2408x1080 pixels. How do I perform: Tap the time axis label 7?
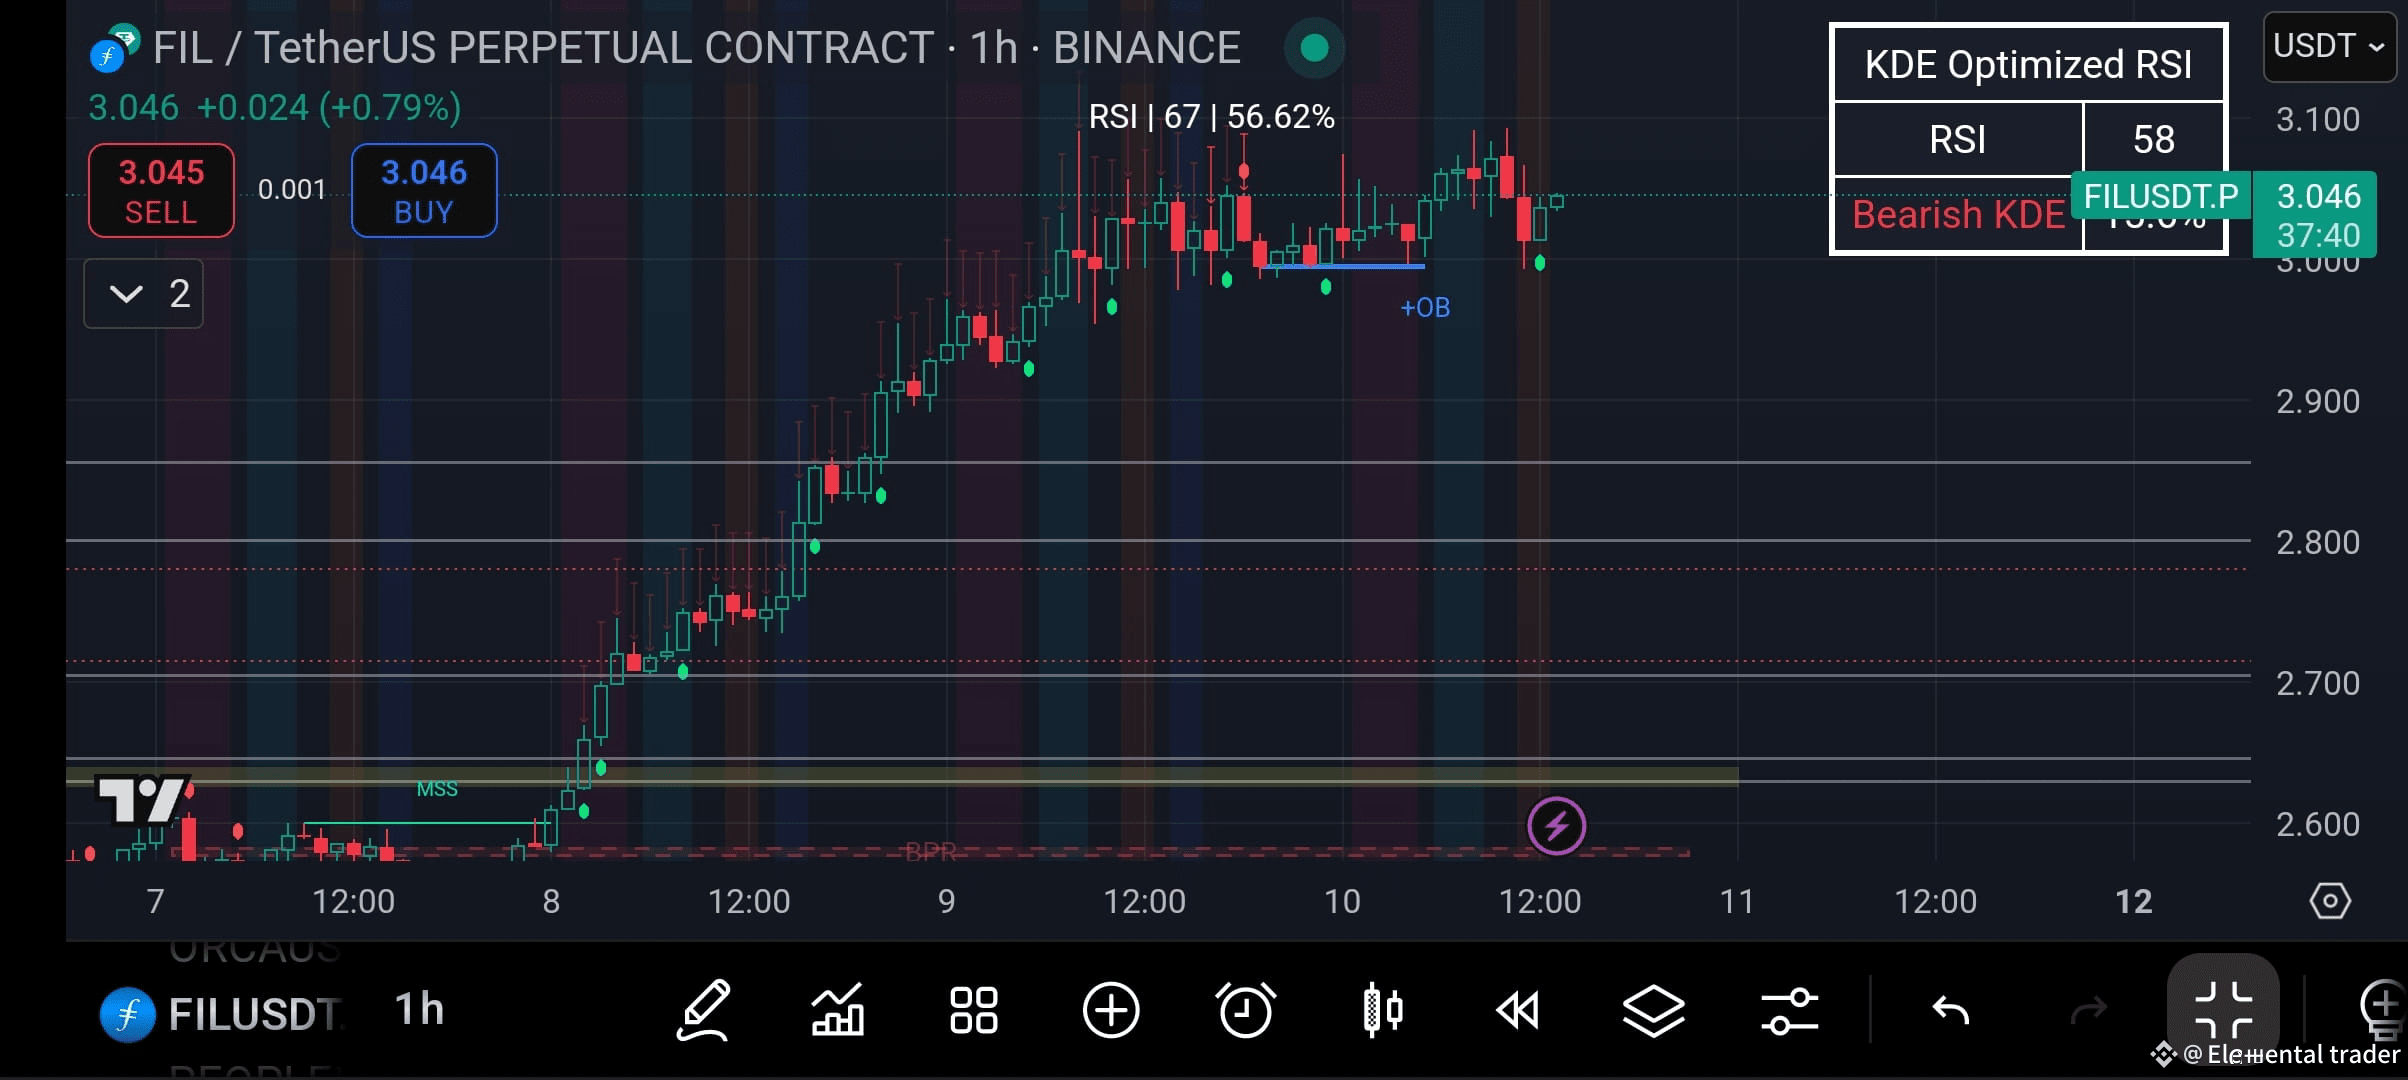point(155,901)
